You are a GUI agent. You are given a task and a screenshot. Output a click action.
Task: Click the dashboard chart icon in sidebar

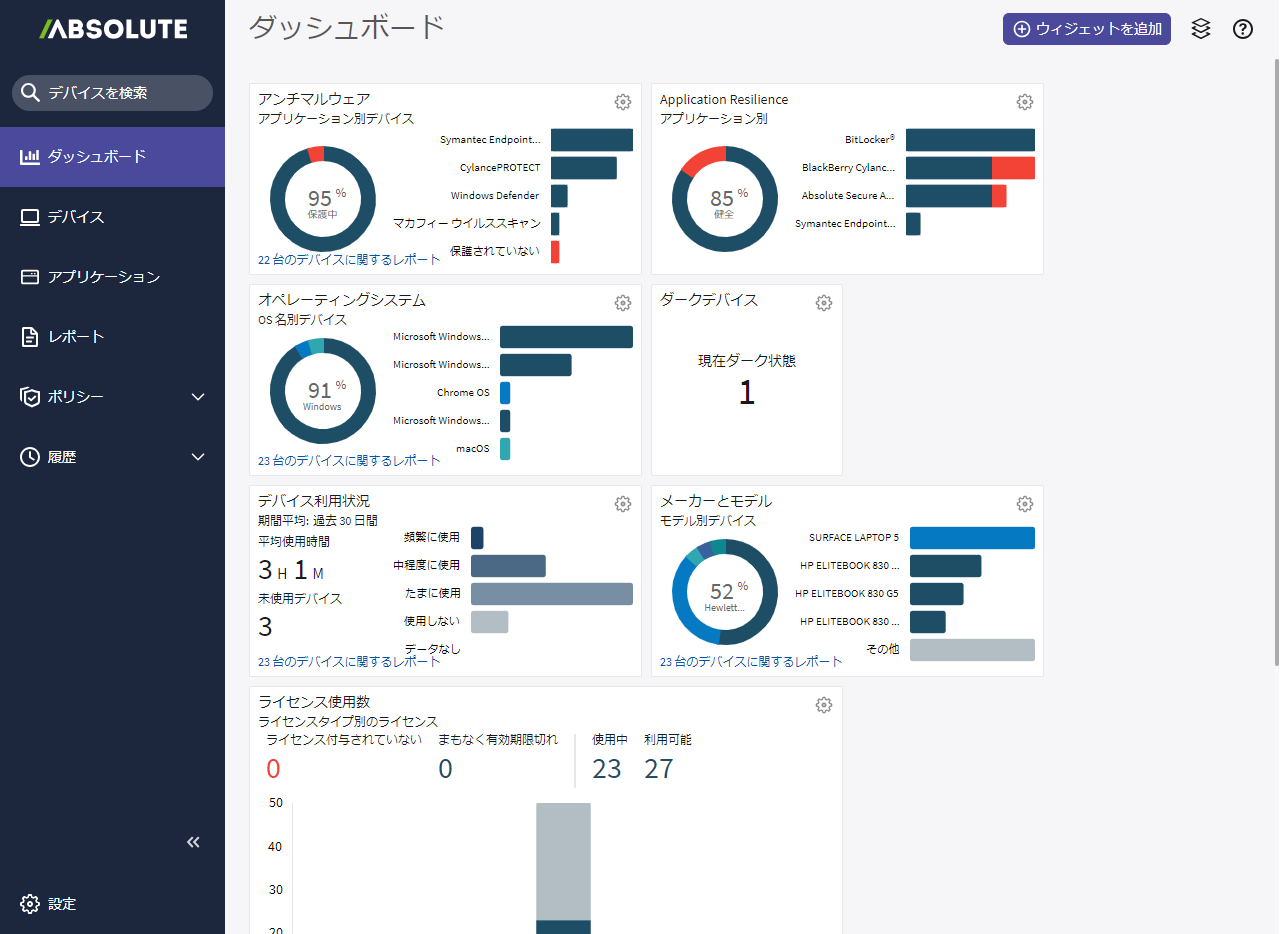[x=30, y=156]
